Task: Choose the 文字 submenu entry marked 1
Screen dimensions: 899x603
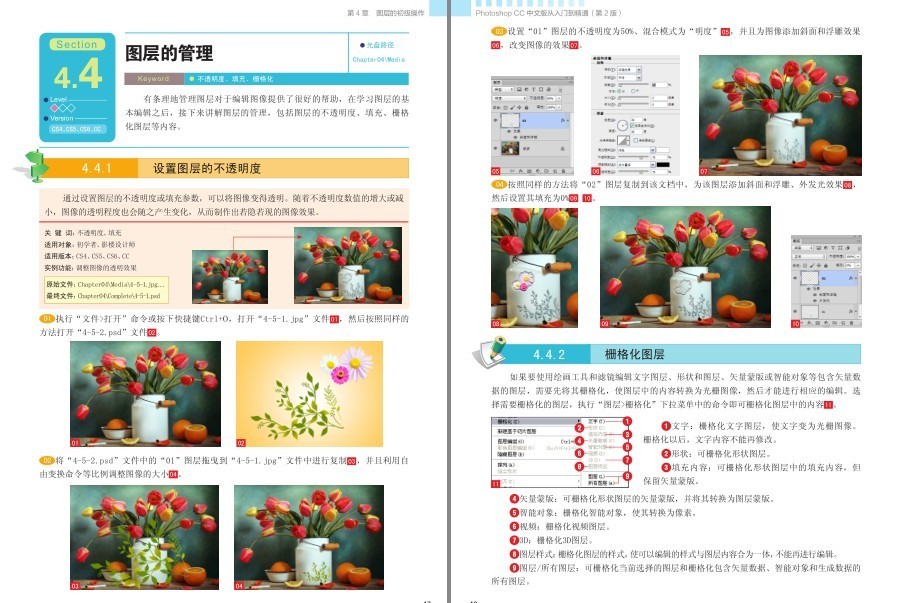Action: pos(596,421)
